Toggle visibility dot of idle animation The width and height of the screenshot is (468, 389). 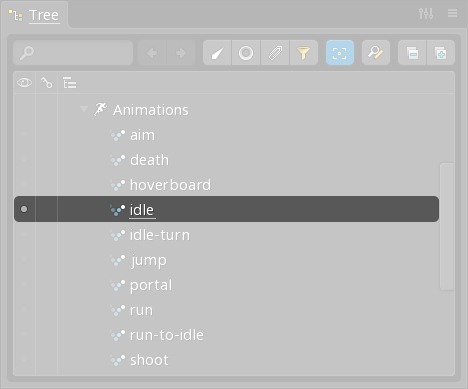(24, 209)
